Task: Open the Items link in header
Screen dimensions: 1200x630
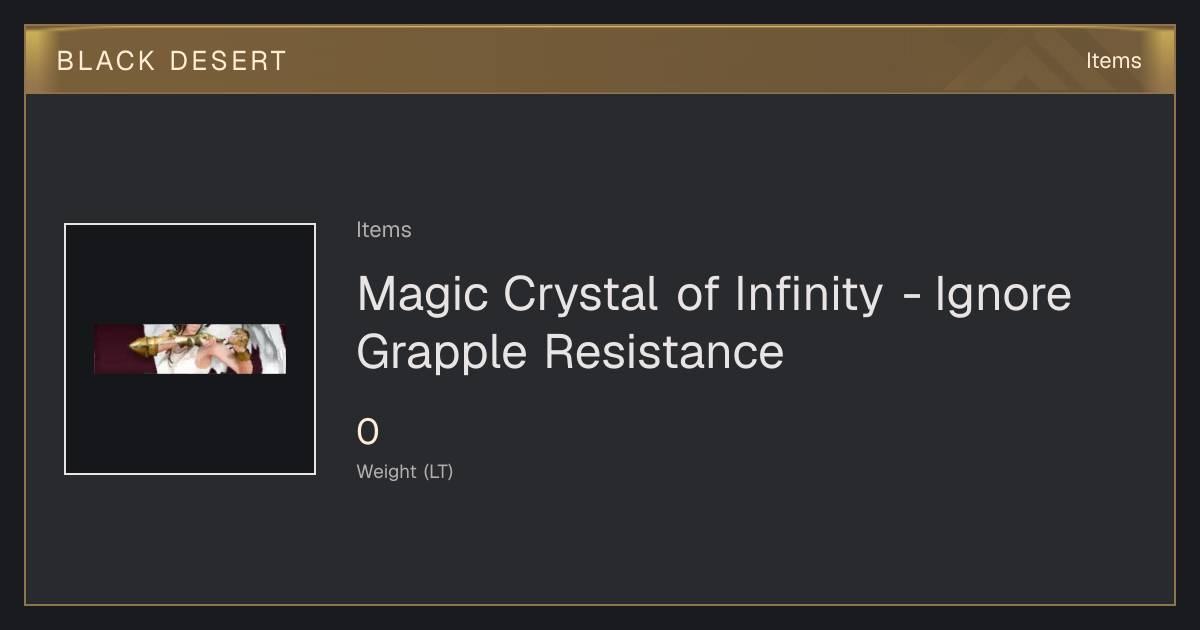Action: (x=1113, y=61)
